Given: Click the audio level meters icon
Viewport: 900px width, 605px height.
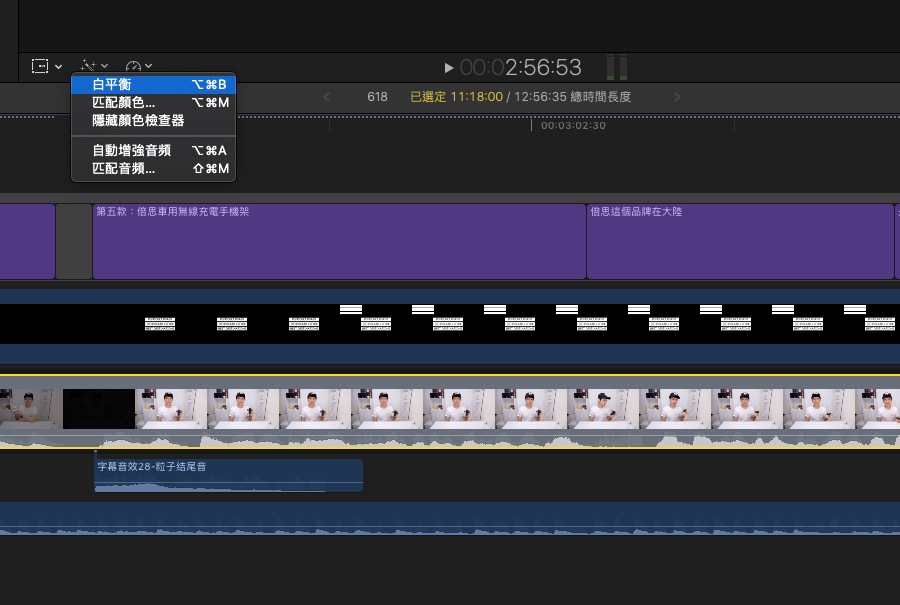Looking at the screenshot, I should click(618, 68).
